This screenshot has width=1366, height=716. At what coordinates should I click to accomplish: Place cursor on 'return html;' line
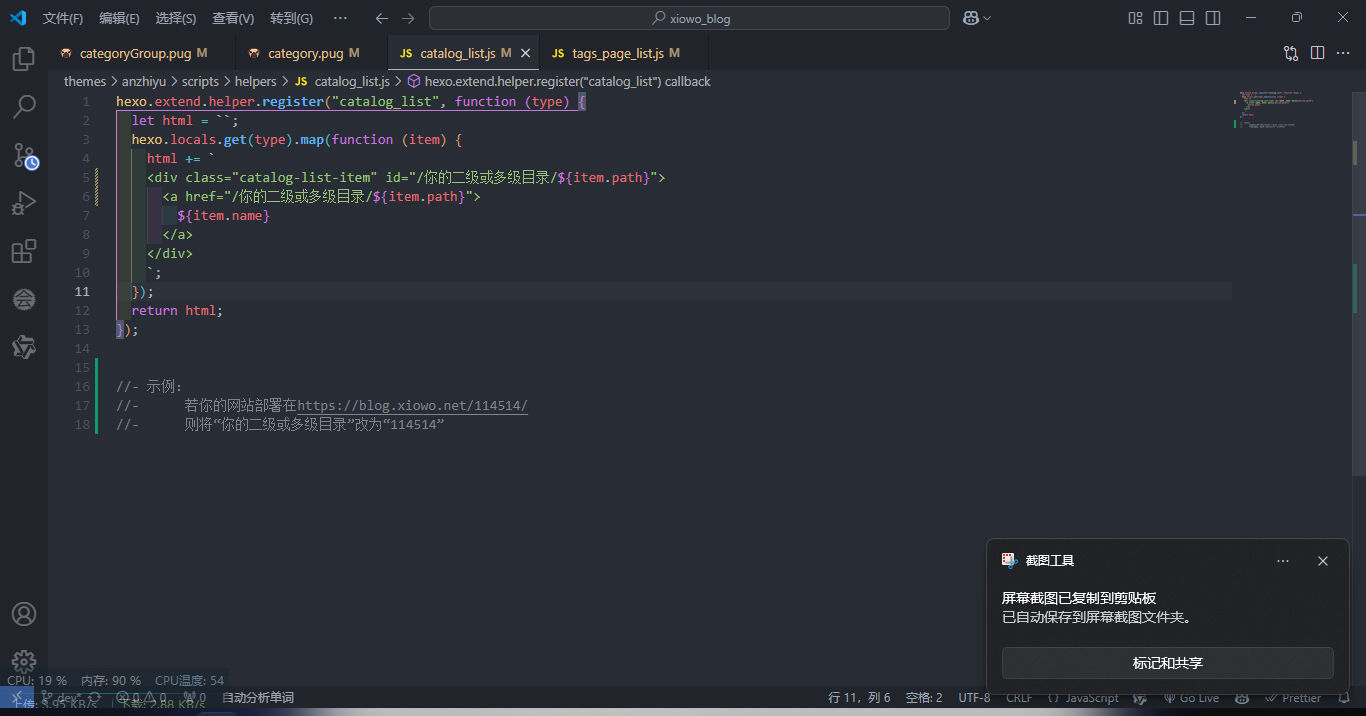click(177, 311)
